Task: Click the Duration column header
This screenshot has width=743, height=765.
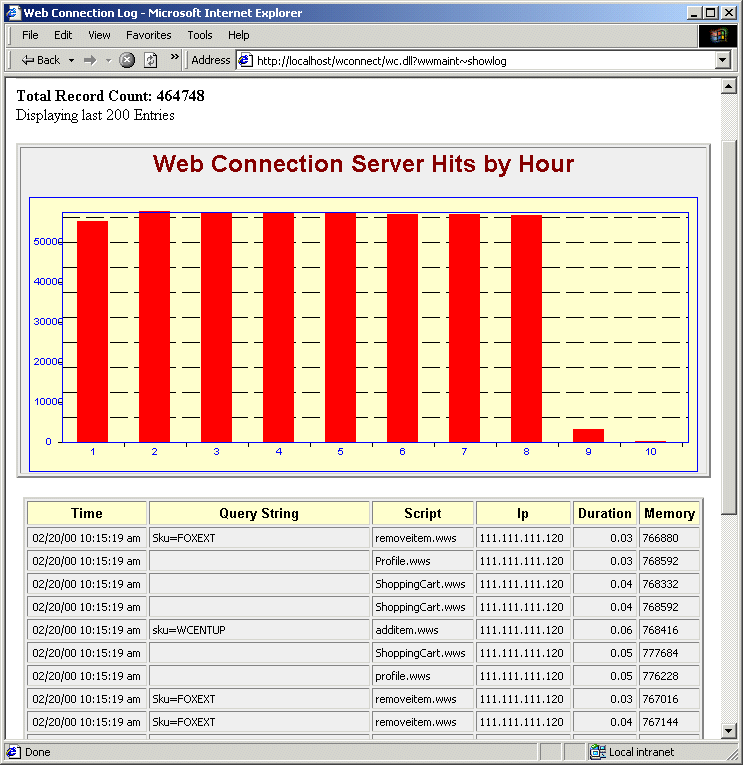Action: tap(604, 513)
